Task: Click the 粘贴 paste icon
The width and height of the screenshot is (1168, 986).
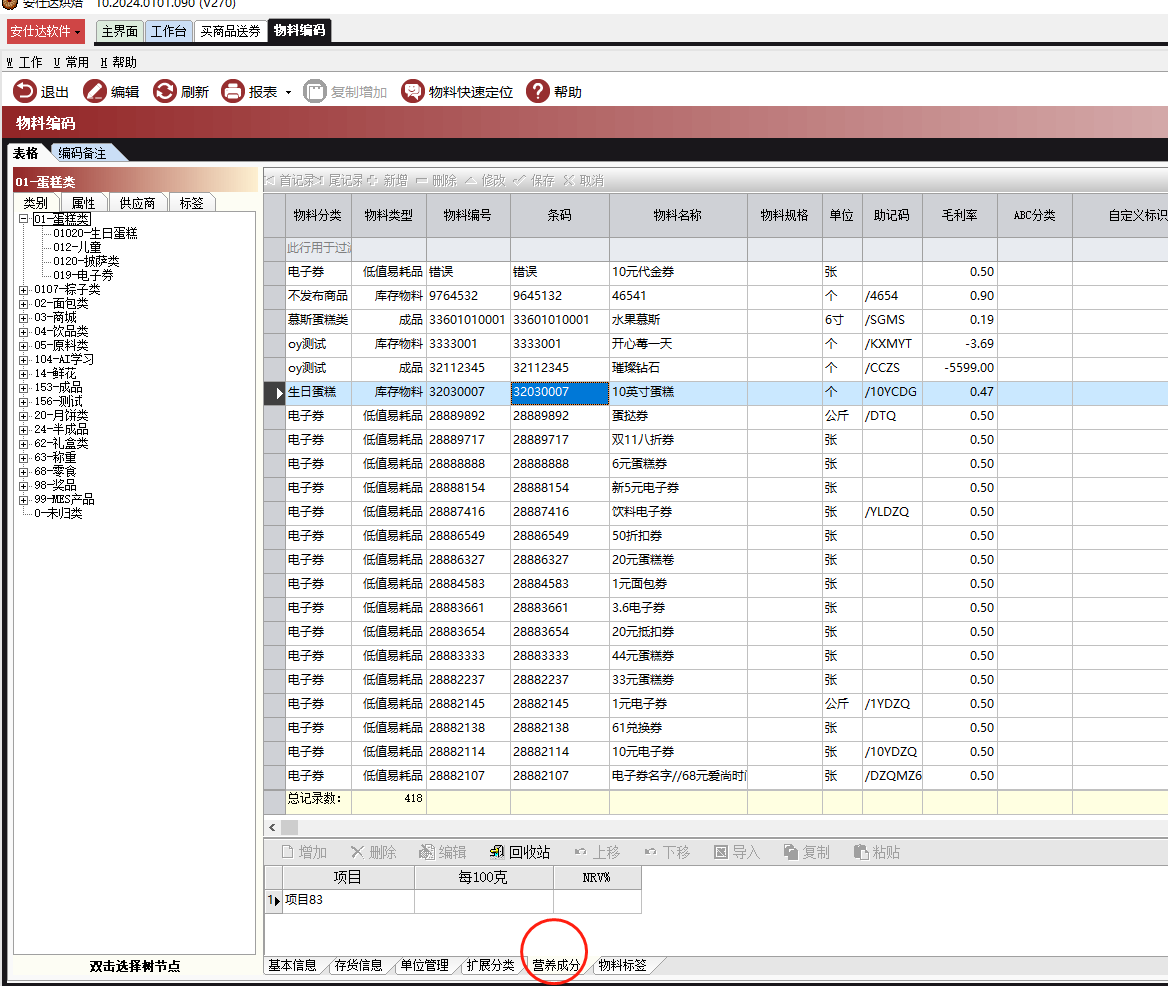Action: pos(861,852)
